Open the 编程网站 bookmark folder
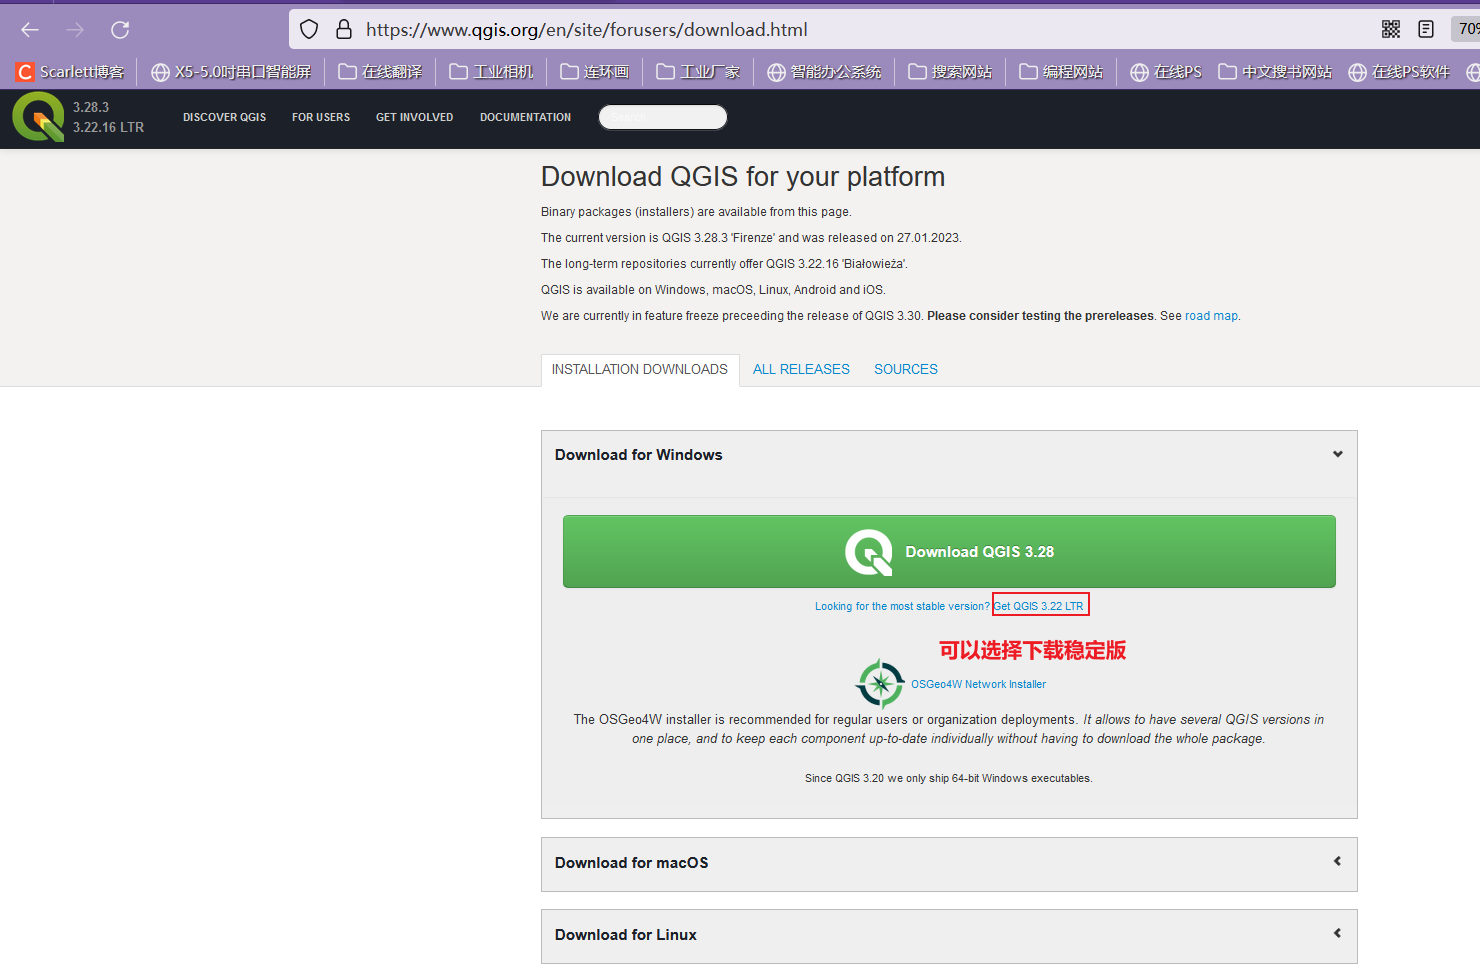This screenshot has width=1480, height=971. pyautogui.click(x=1061, y=72)
